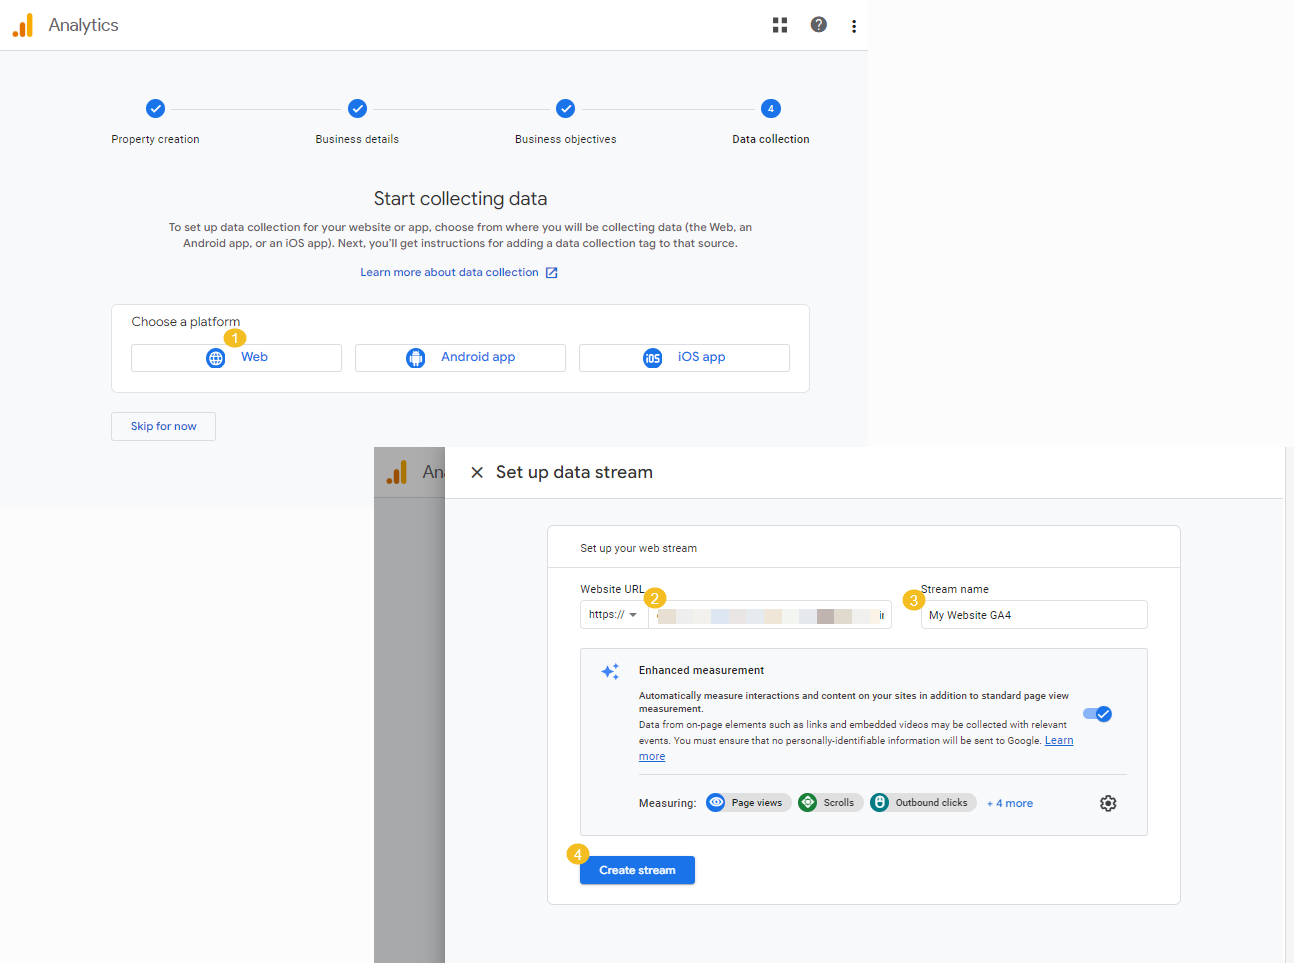Screen dimensions: 1294x963
Task: Click the Scrolls measurement icon
Action: click(808, 803)
